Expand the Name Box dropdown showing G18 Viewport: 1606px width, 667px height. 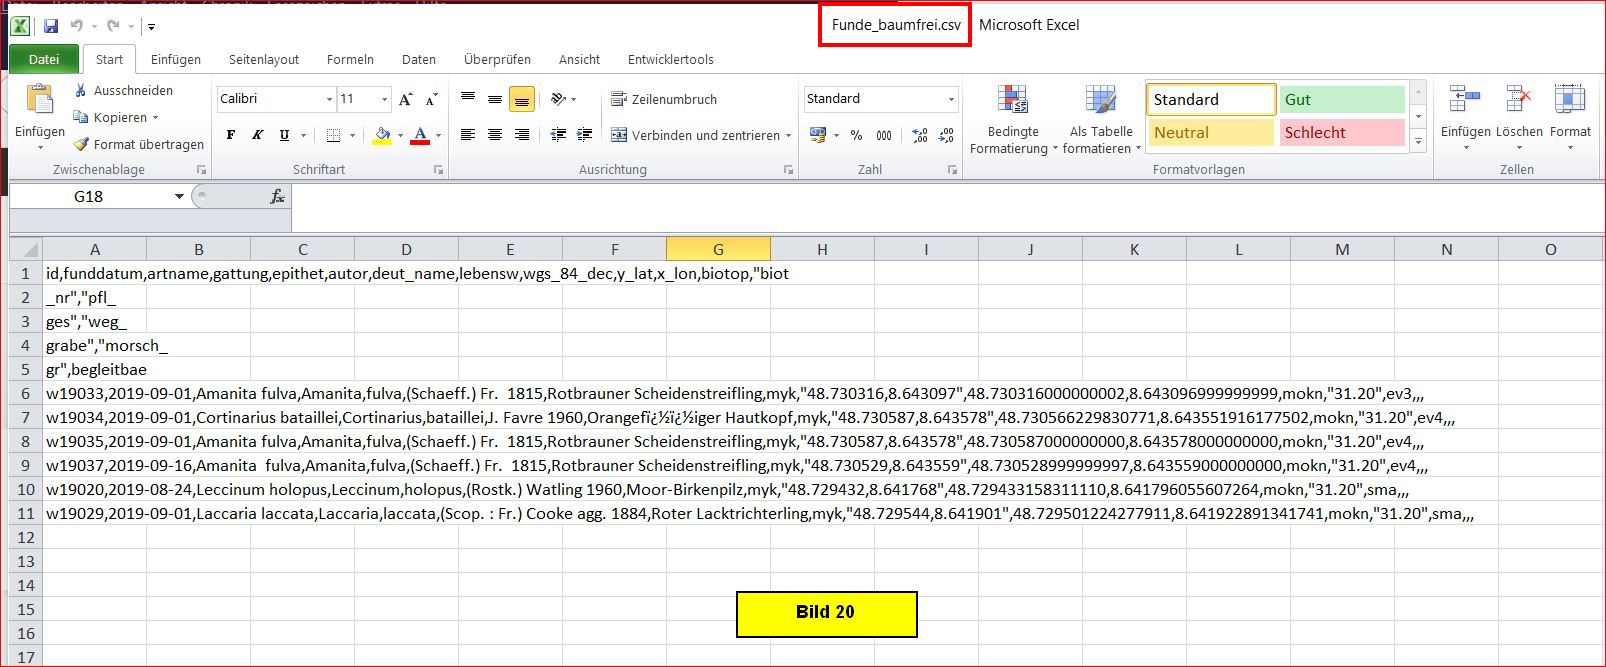[x=179, y=197]
